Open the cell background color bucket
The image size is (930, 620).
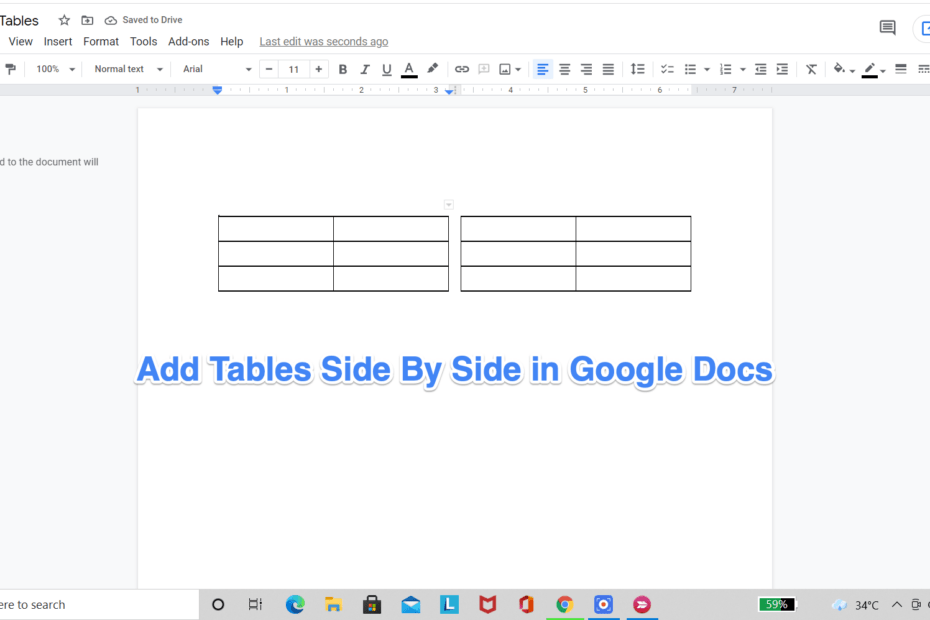click(839, 69)
